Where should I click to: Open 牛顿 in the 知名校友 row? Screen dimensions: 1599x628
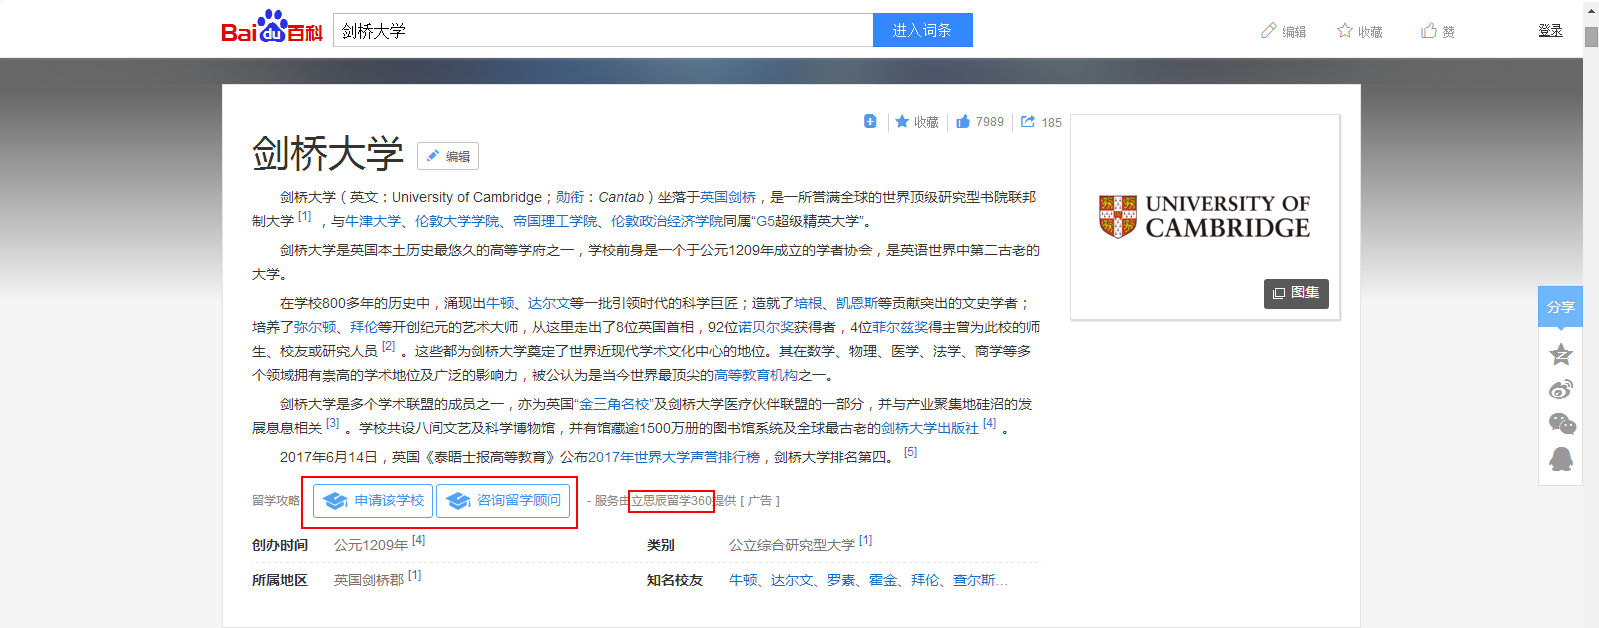pyautogui.click(x=743, y=580)
